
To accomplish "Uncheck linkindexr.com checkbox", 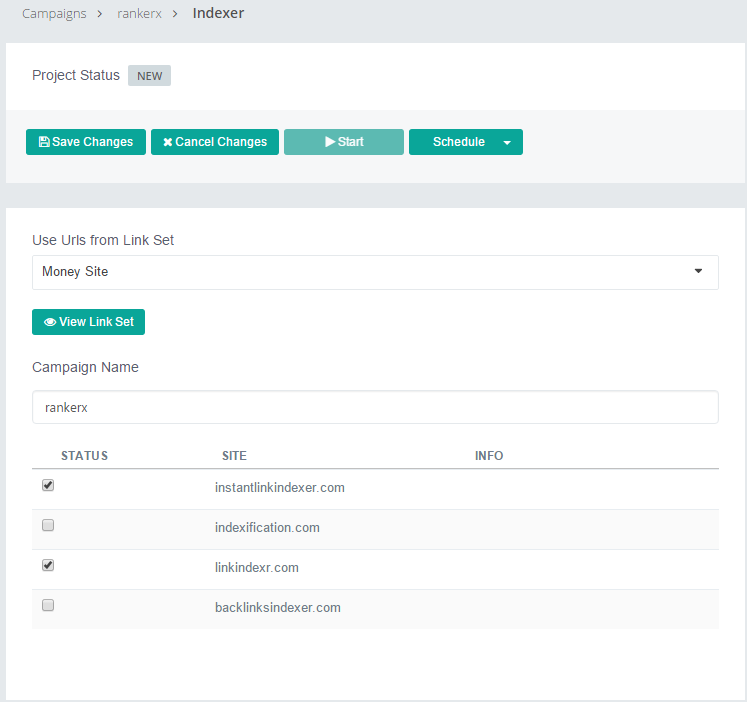I will [48, 565].
